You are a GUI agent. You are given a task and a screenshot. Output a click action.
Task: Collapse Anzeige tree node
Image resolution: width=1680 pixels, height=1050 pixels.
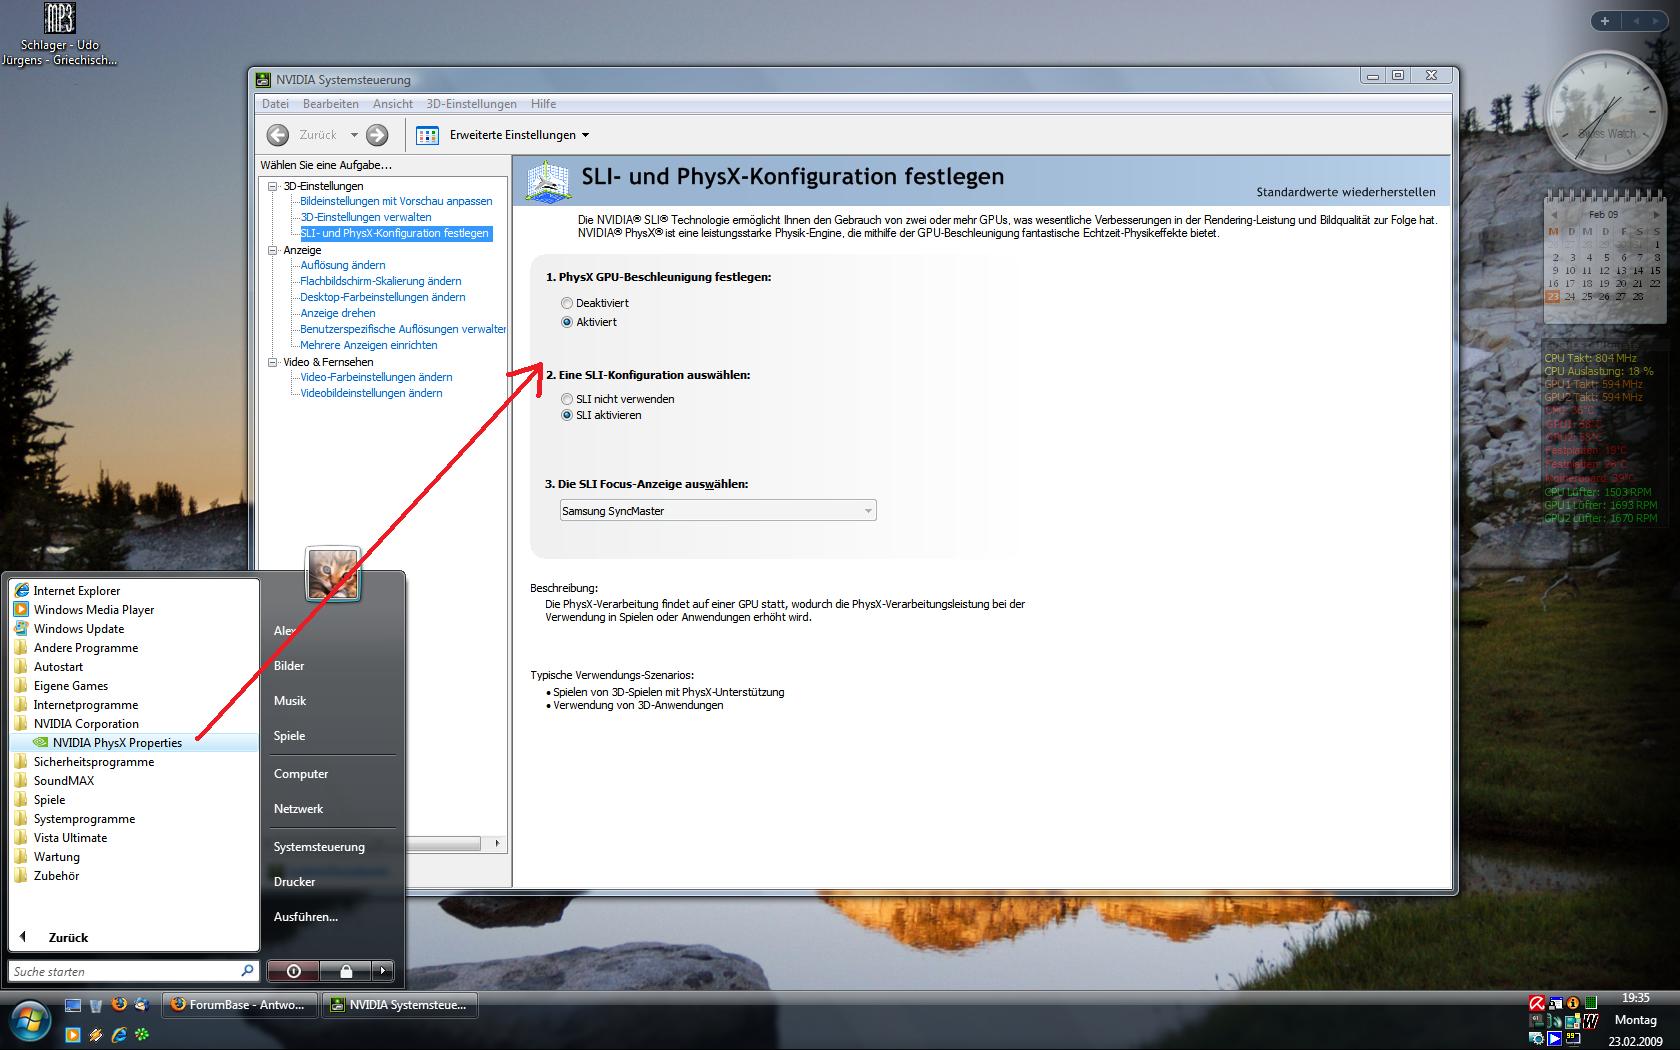[x=272, y=250]
